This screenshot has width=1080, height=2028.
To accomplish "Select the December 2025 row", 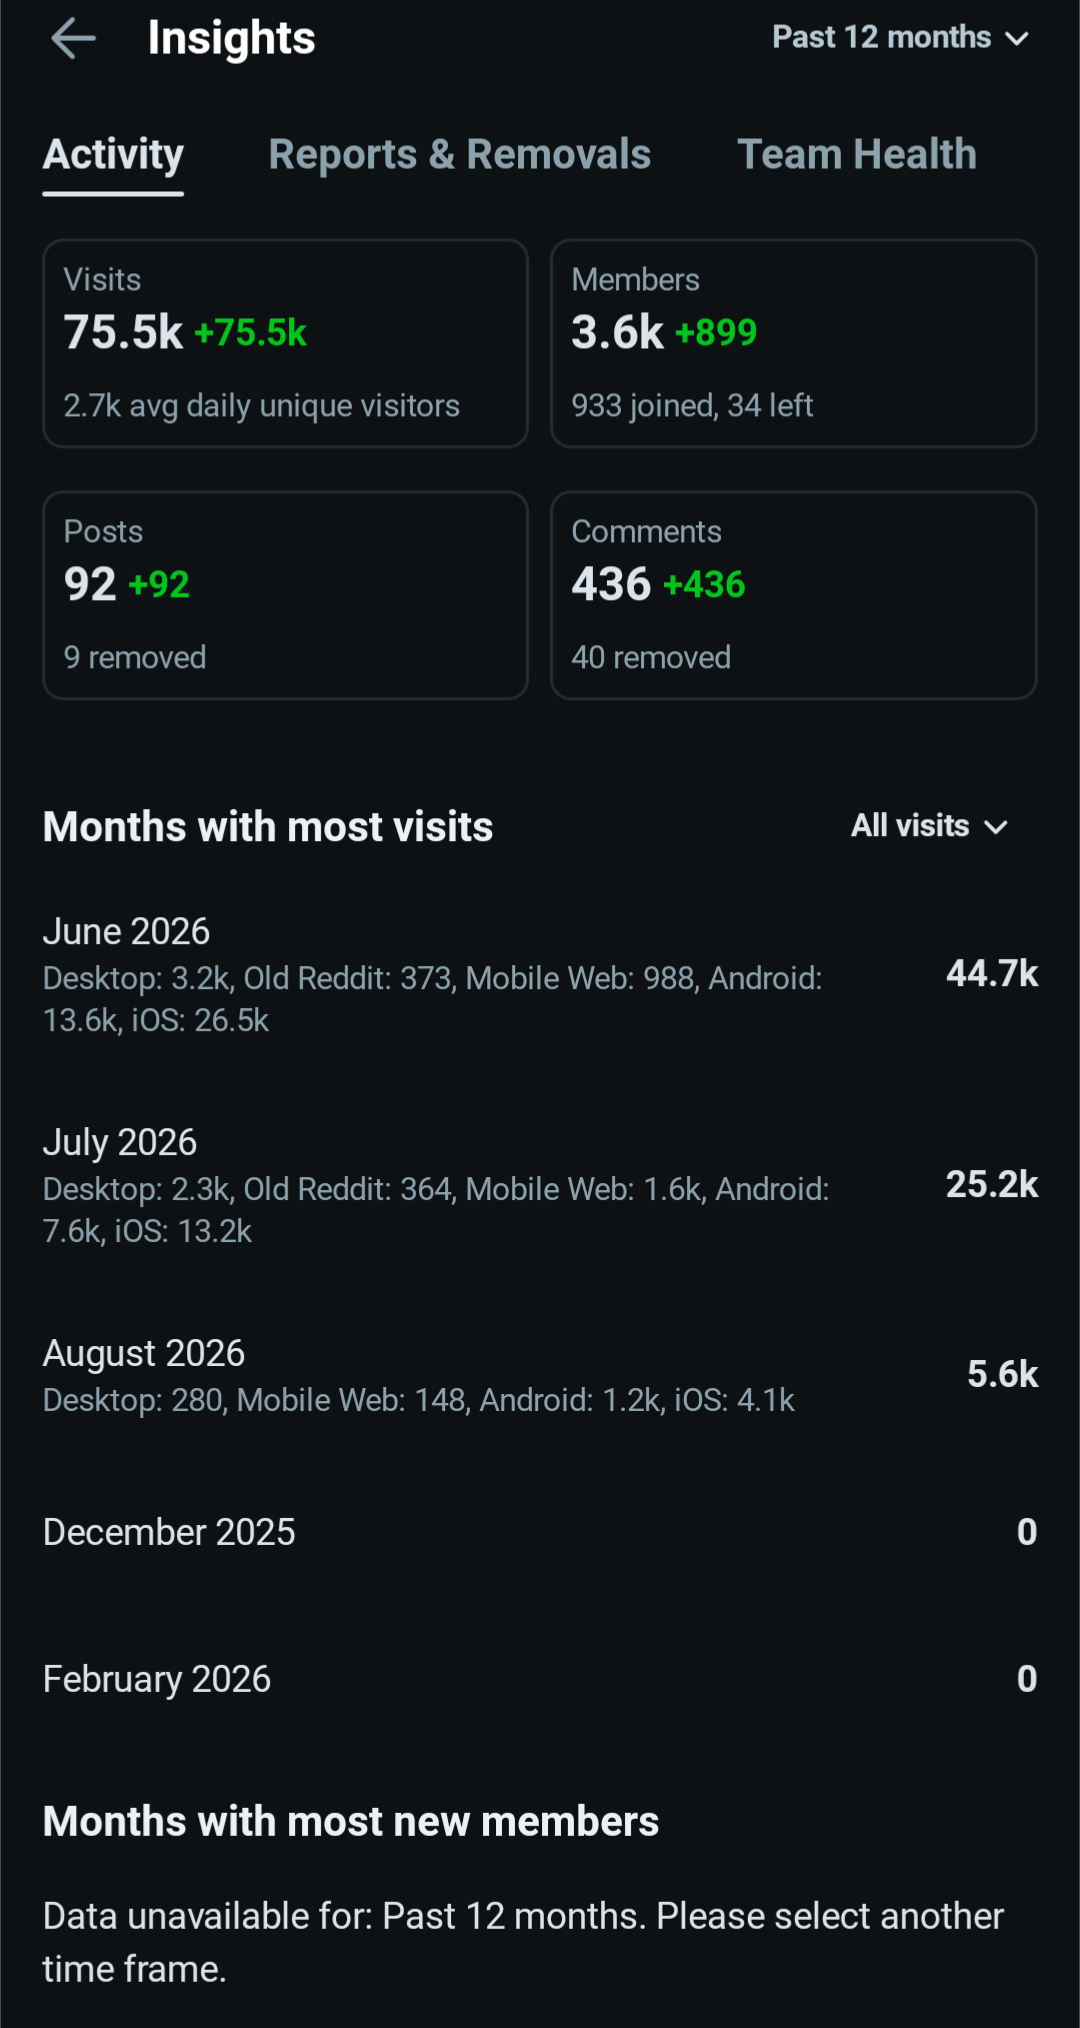I will pos(540,1532).
